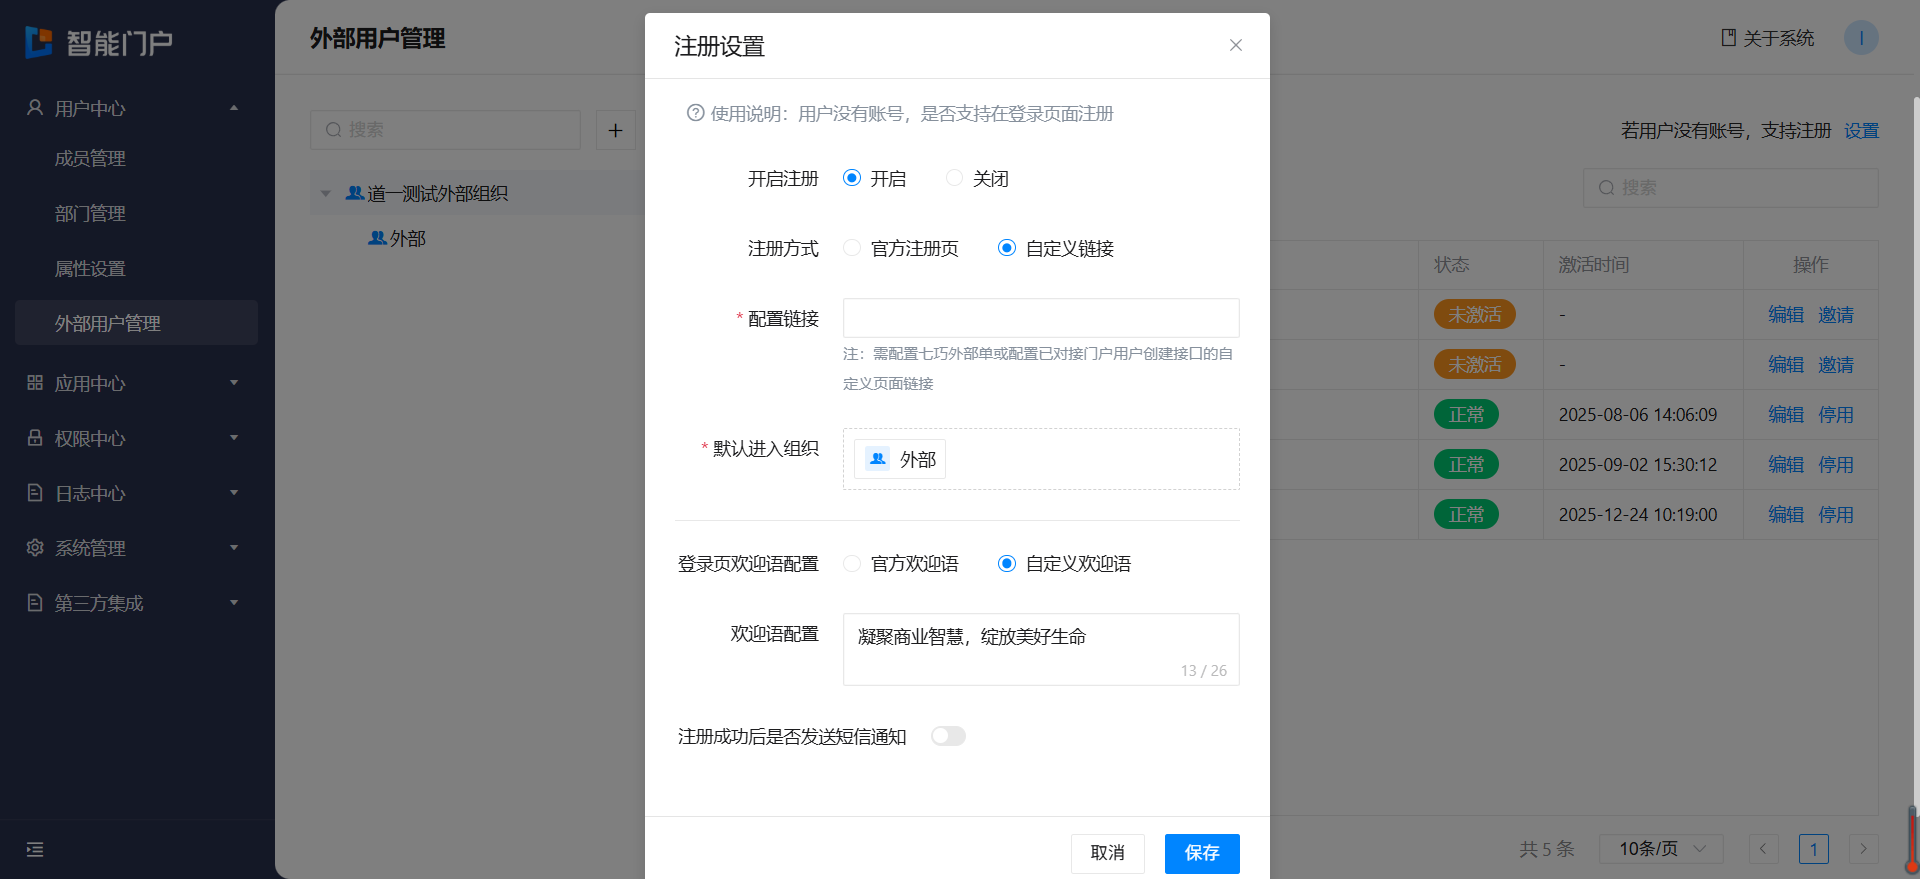Click the 保存 button

click(x=1201, y=853)
